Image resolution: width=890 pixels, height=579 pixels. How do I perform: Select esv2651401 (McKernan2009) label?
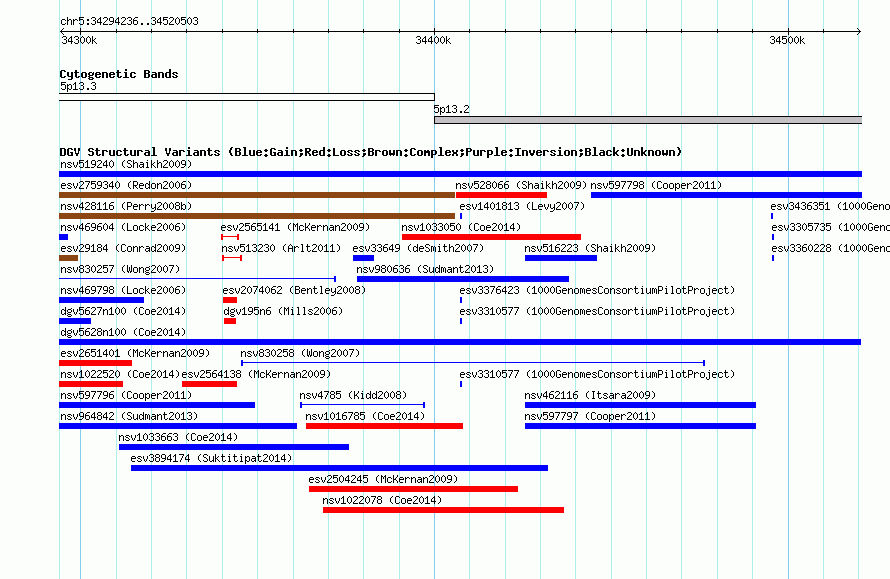pos(135,353)
